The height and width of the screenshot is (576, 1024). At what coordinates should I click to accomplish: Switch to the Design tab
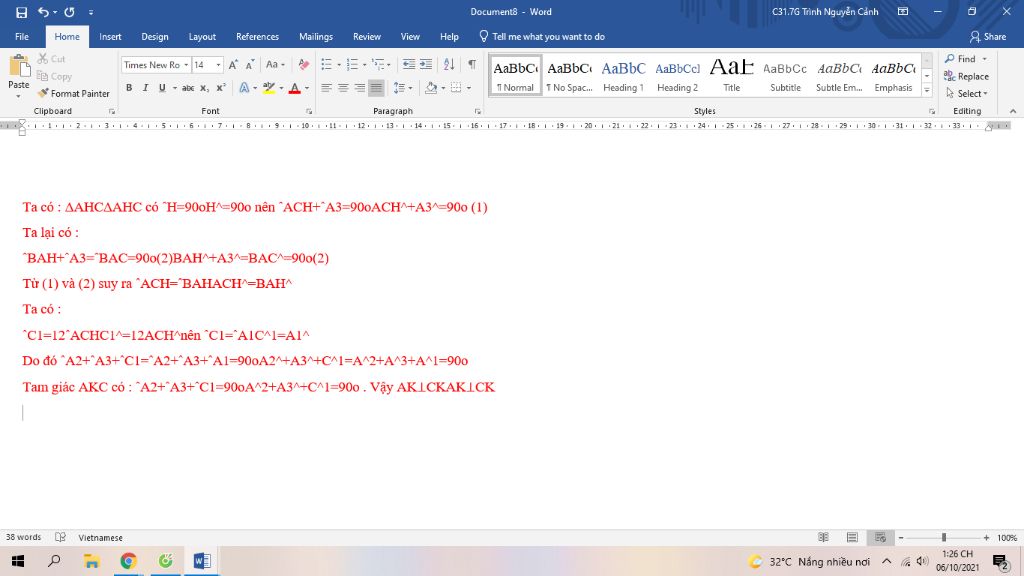155,37
